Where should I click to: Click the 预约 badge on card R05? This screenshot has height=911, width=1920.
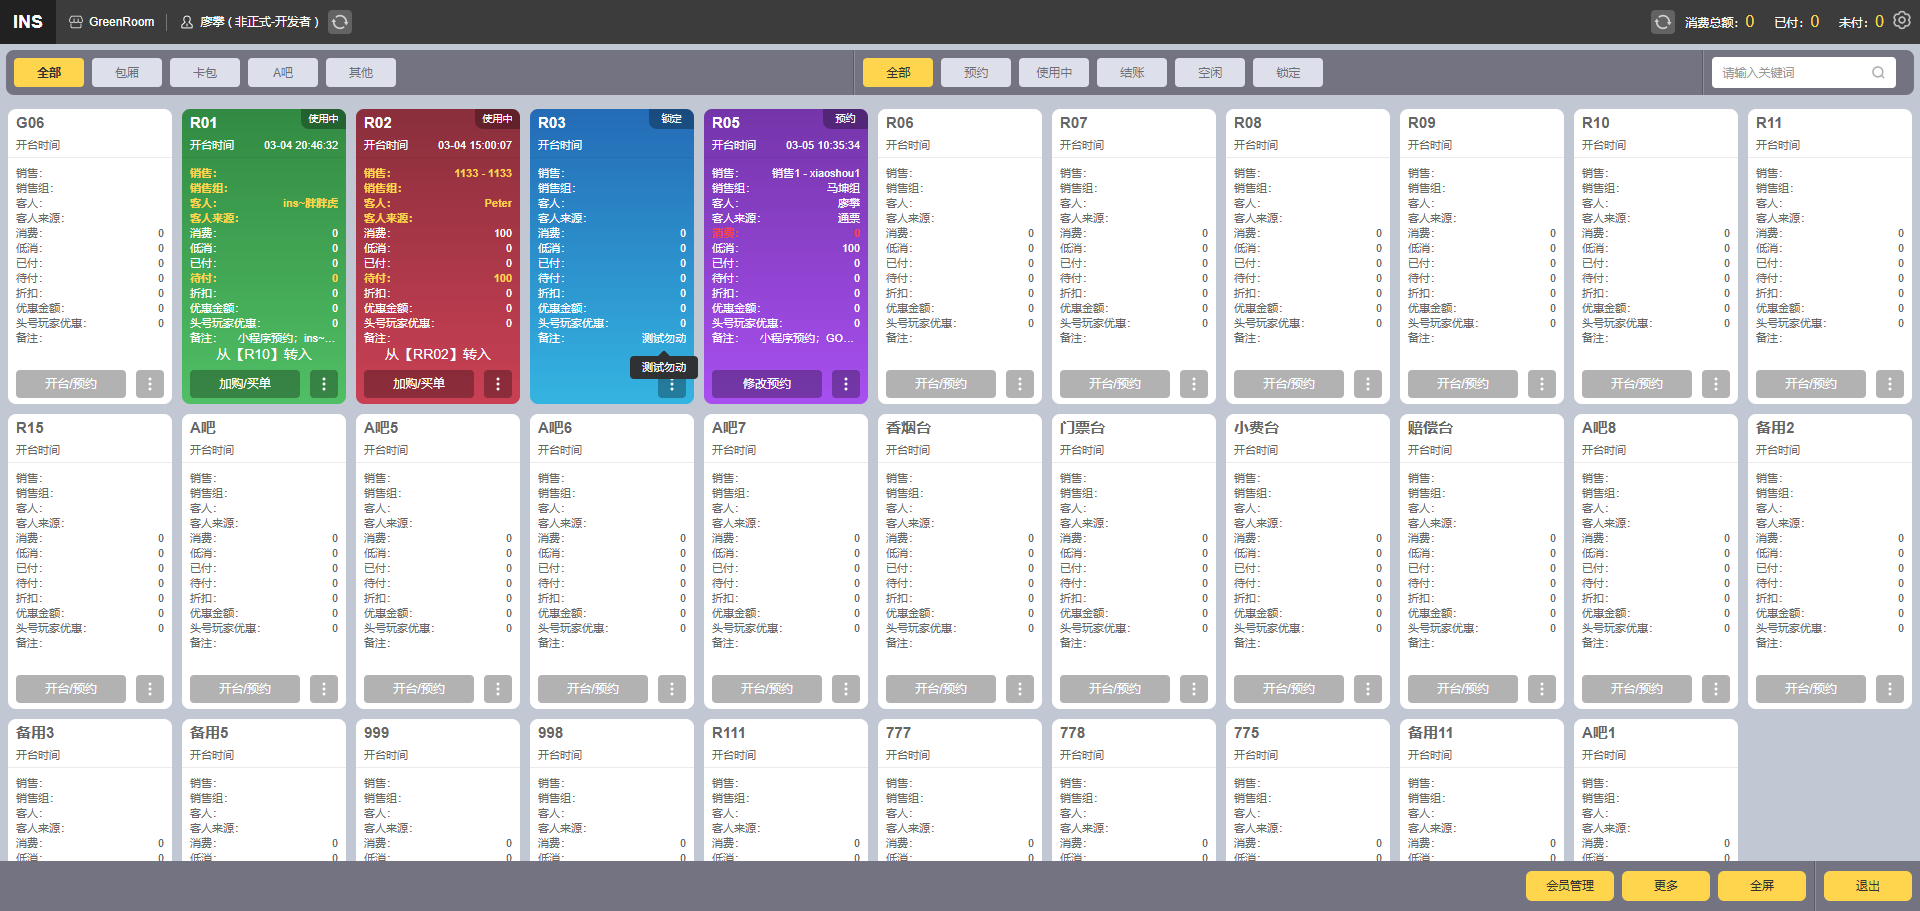click(845, 119)
